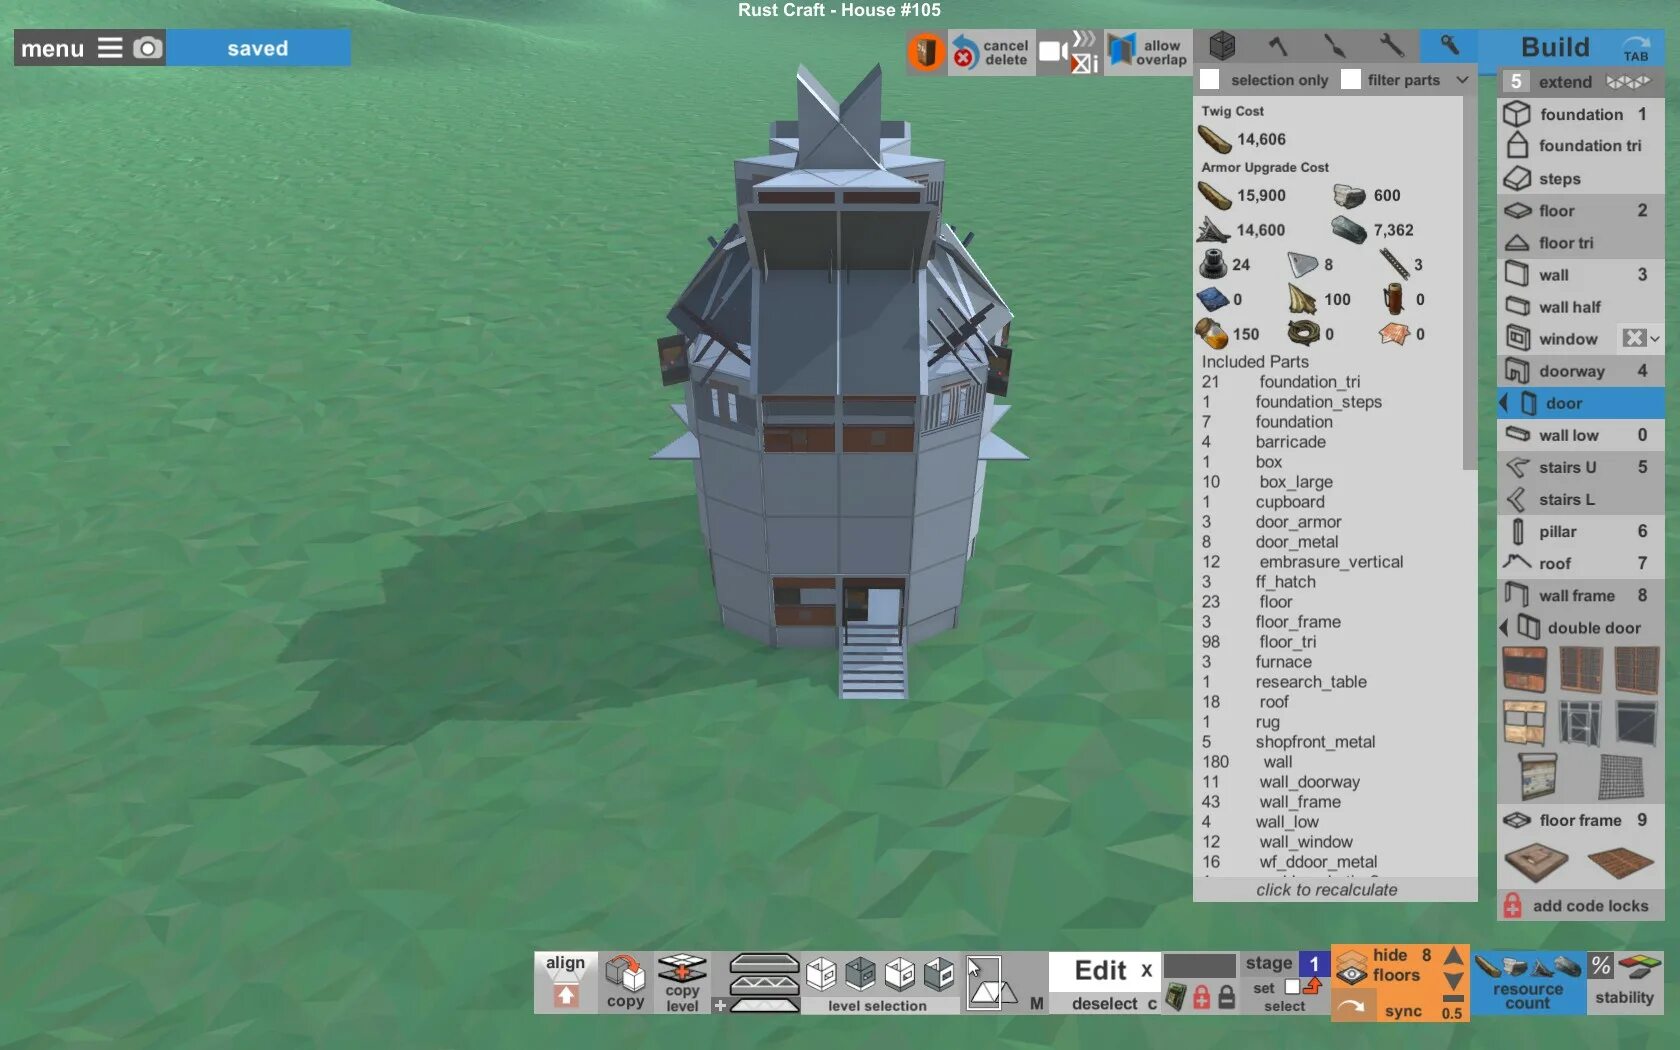The image size is (1680, 1050).
Task: Click the saved status button
Action: point(258,48)
